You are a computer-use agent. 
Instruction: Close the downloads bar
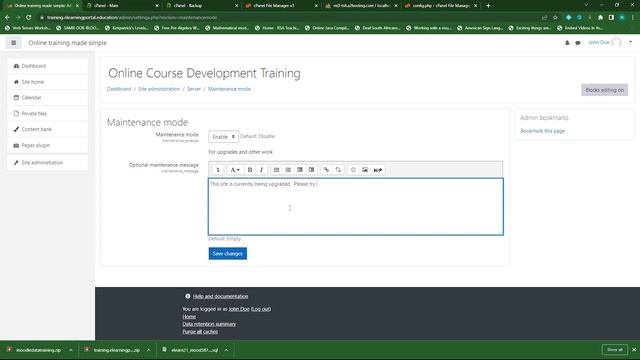(634, 350)
